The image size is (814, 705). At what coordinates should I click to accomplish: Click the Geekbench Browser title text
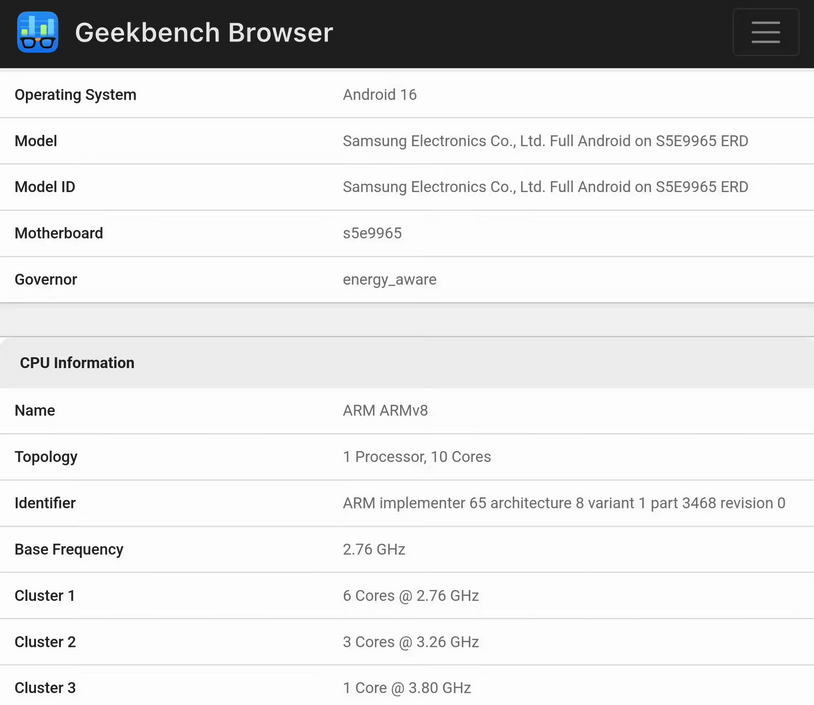[203, 32]
